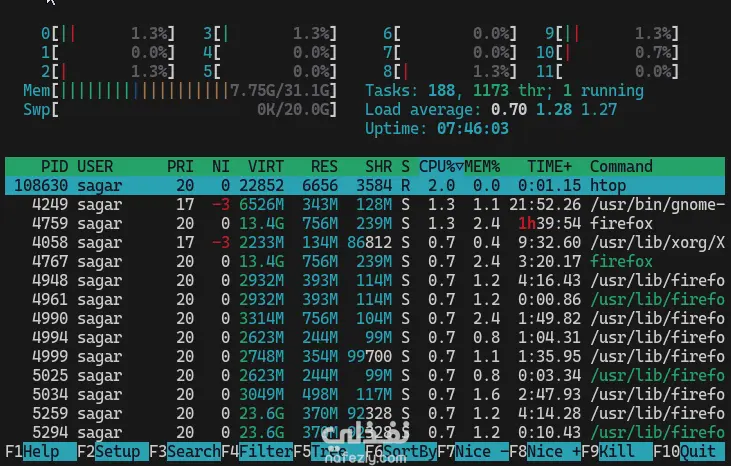The image size is (731, 466).
Task: Select the htop process row 108630
Action: (x=365, y=185)
